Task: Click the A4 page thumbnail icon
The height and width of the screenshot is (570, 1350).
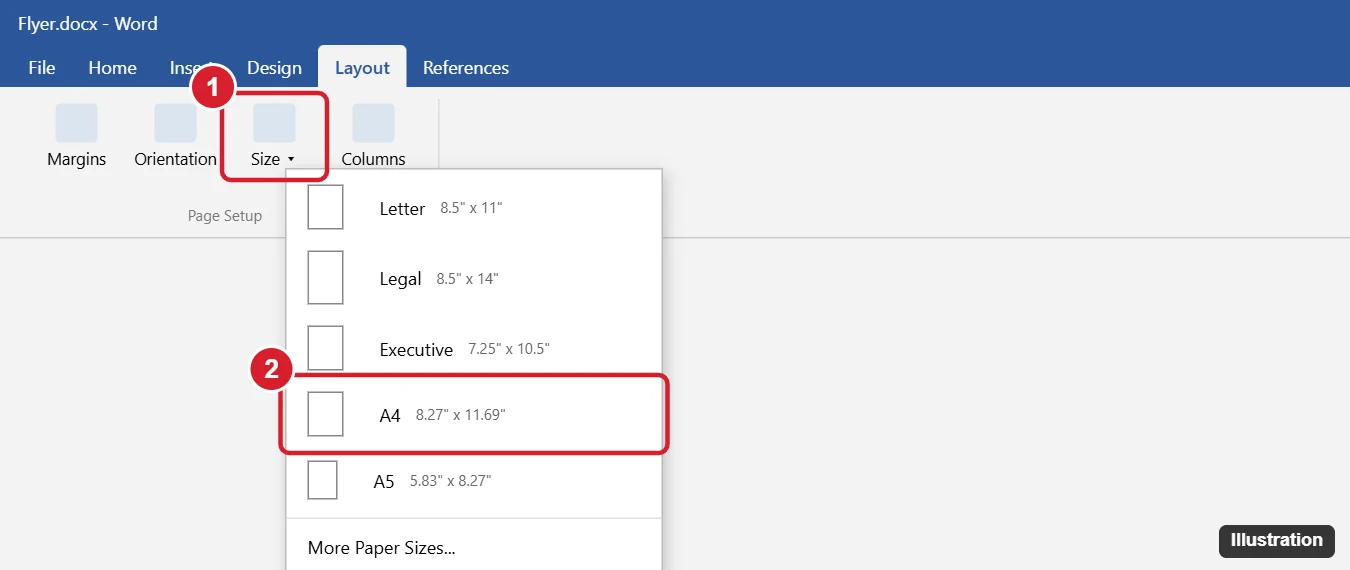Action: (x=325, y=414)
